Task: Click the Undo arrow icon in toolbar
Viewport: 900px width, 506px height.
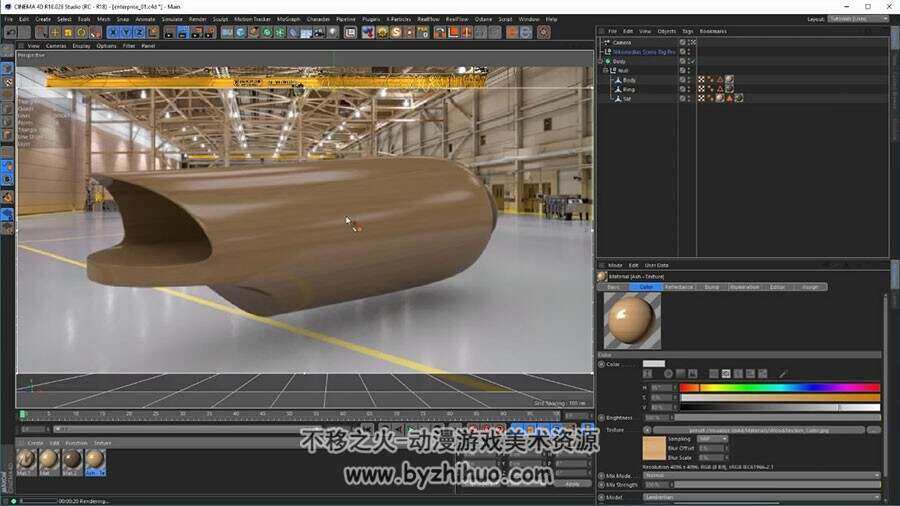Action: [x=11, y=32]
